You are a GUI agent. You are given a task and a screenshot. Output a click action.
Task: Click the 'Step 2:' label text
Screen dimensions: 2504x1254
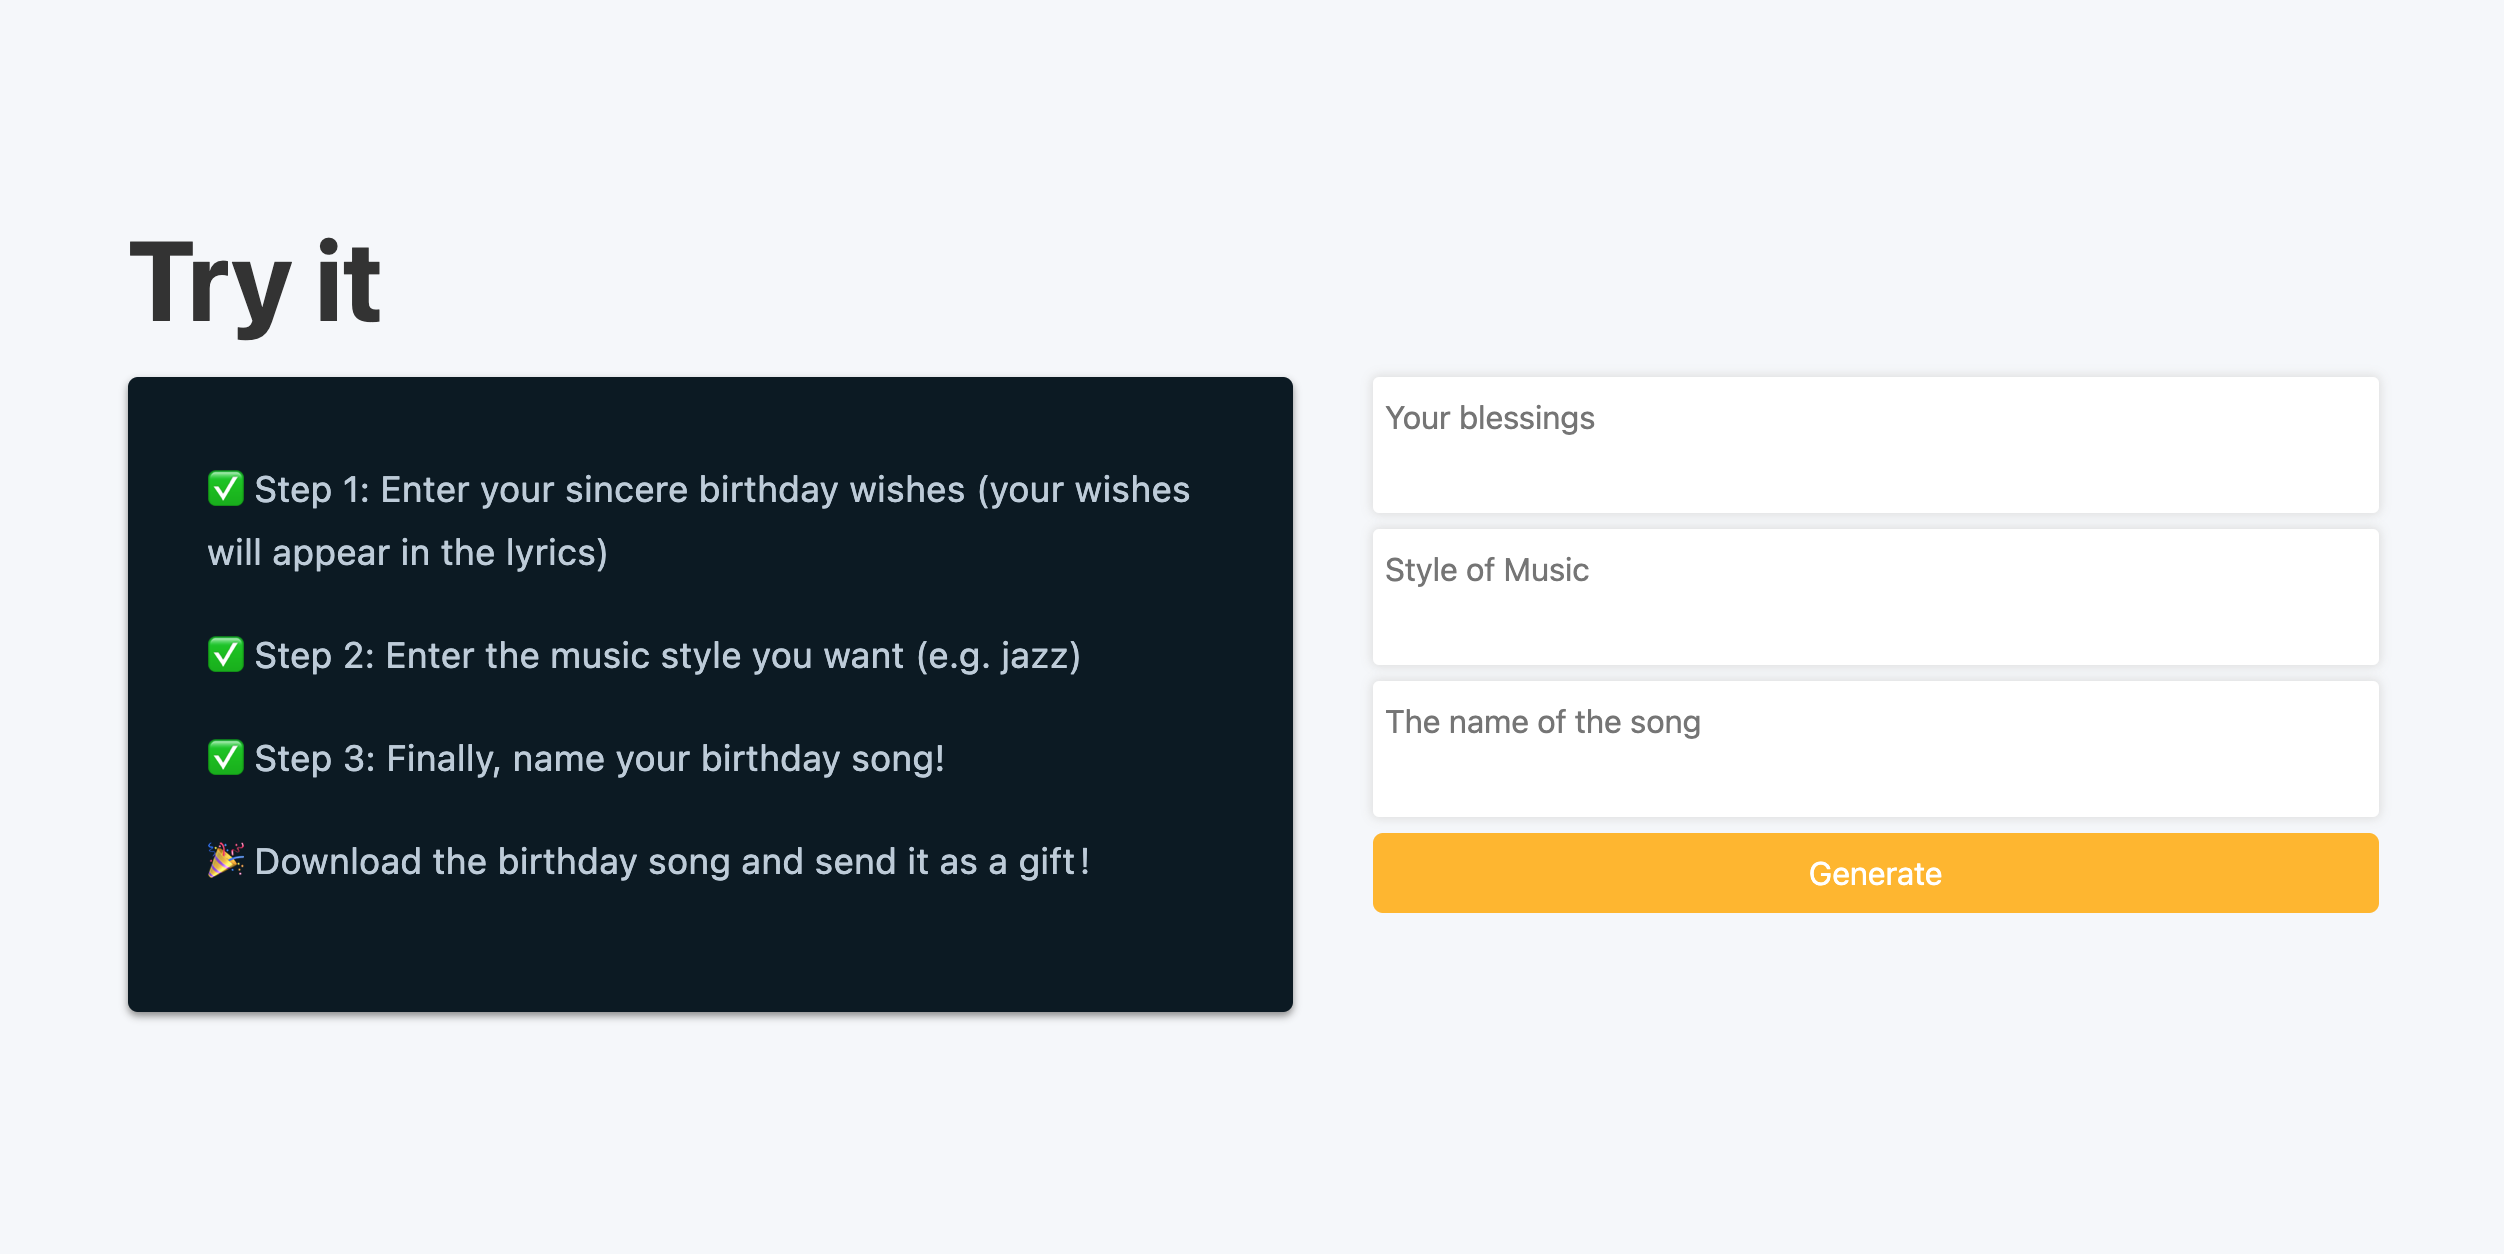pyautogui.click(x=314, y=656)
